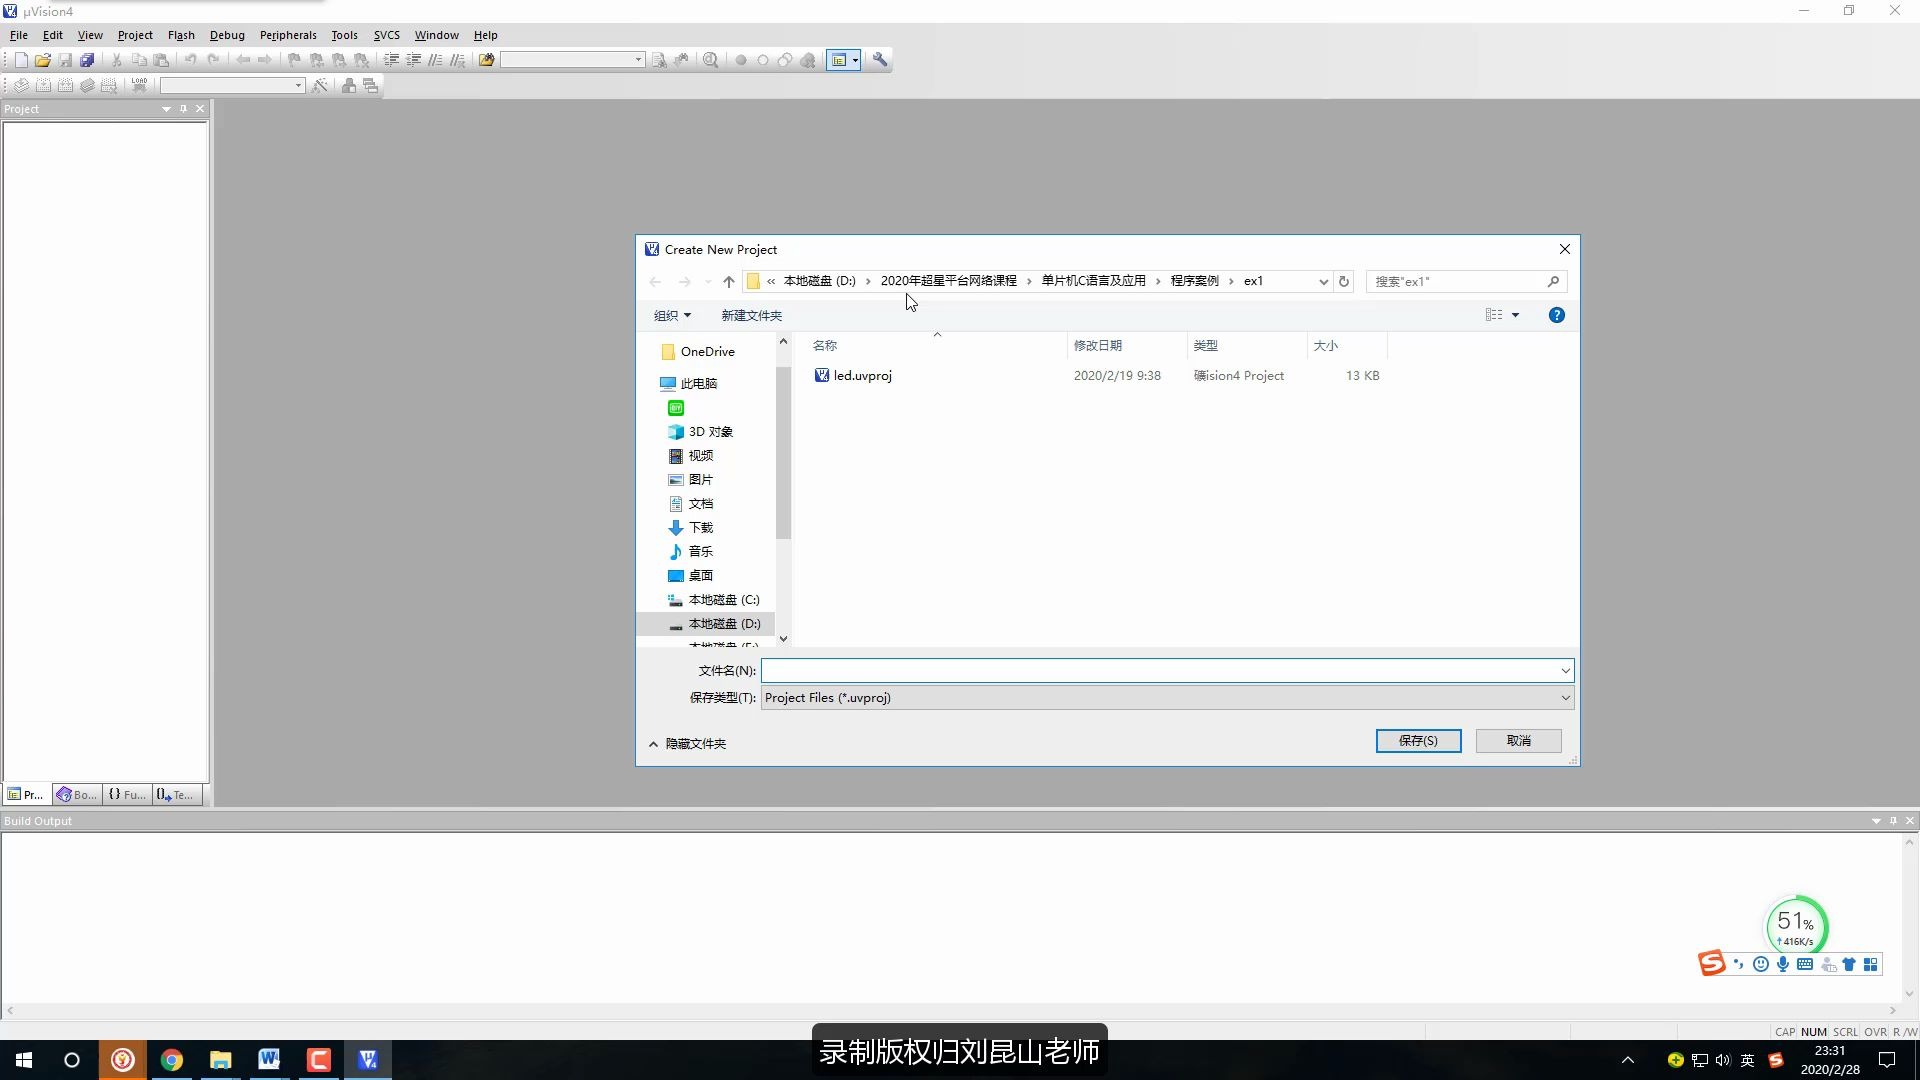This screenshot has height=1080, width=1920.
Task: Open the Flash menu
Action: click(x=181, y=35)
